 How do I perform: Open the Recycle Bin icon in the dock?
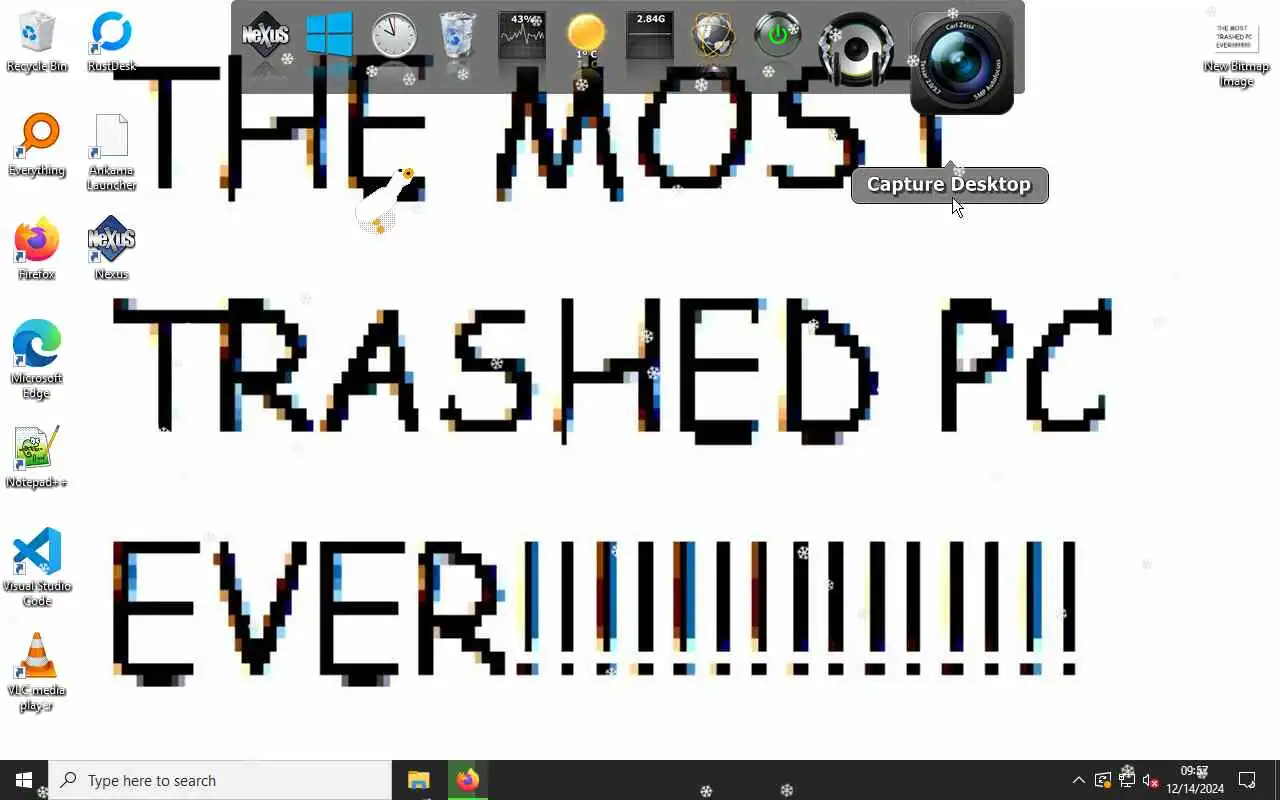457,37
